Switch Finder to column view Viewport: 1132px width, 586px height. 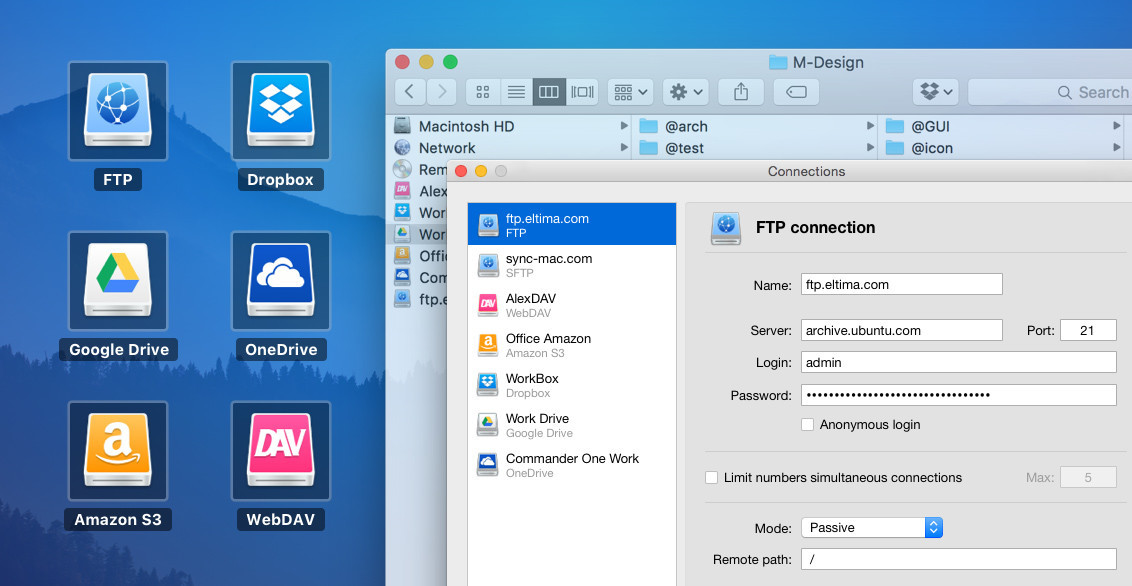point(549,92)
